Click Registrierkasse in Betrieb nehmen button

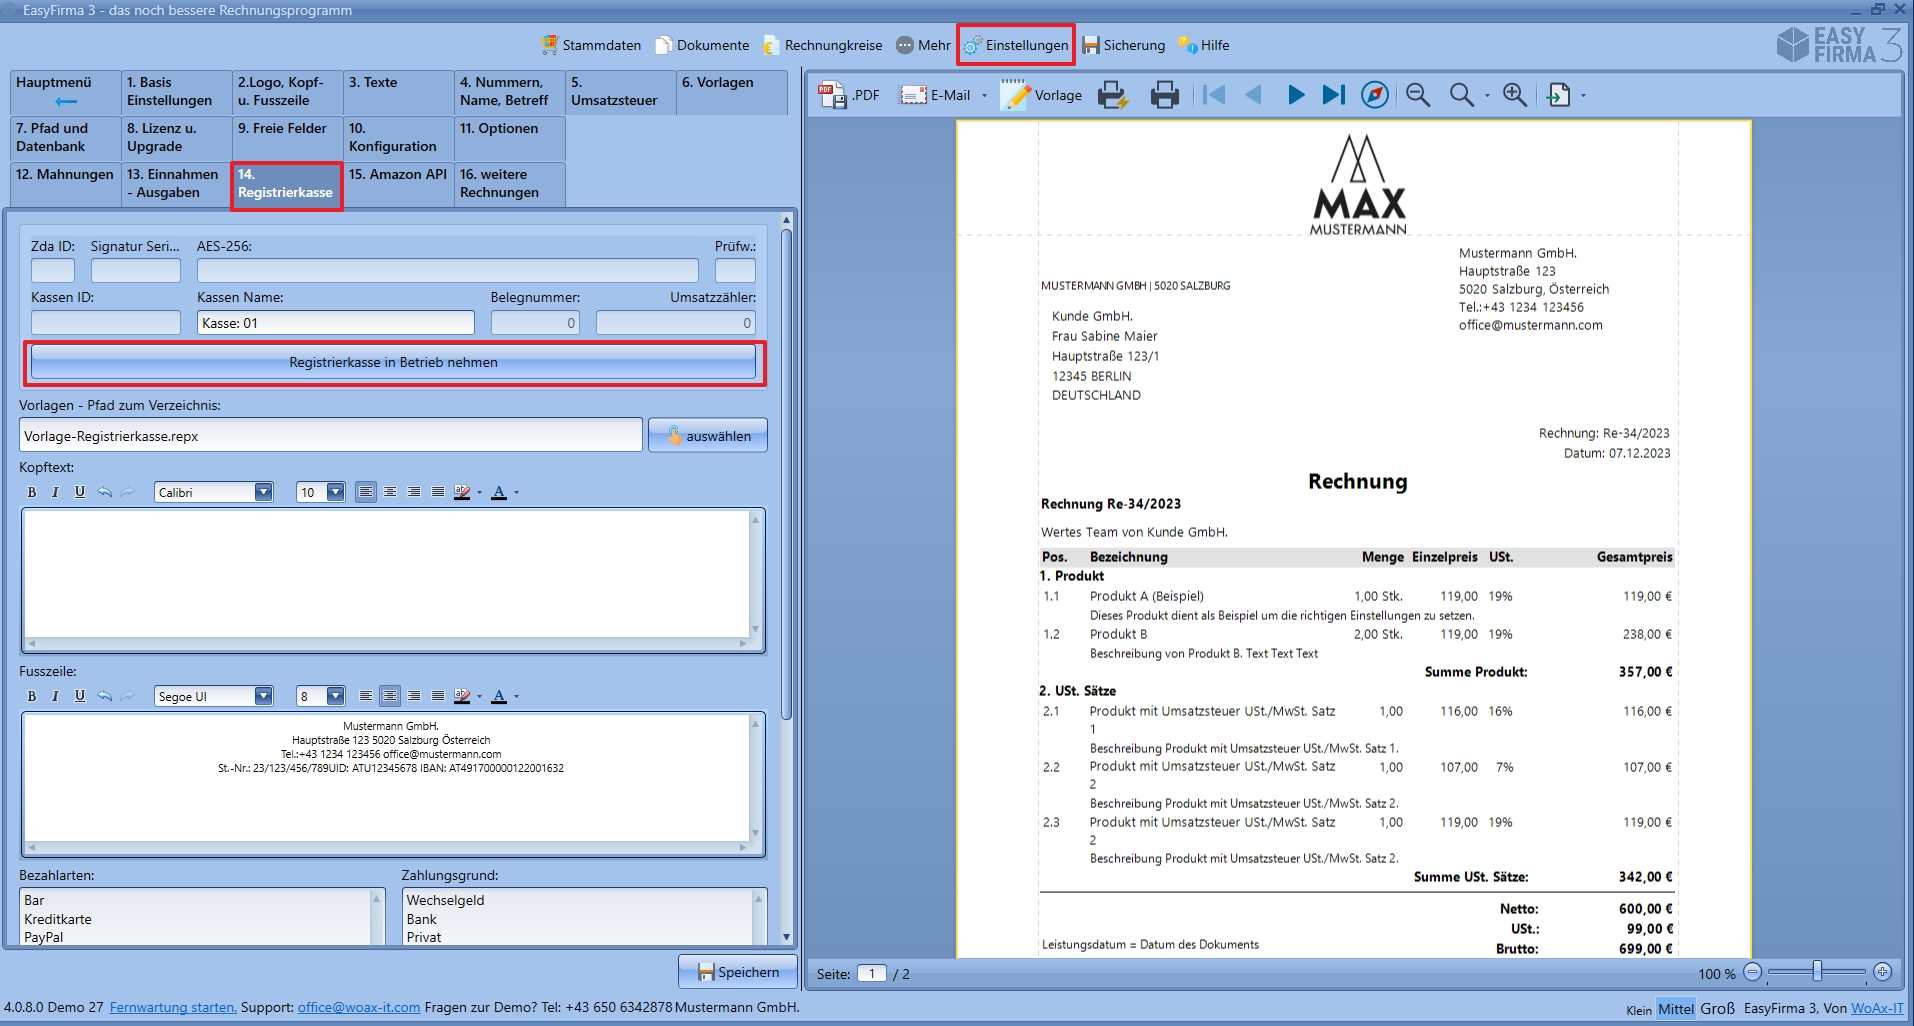(393, 362)
